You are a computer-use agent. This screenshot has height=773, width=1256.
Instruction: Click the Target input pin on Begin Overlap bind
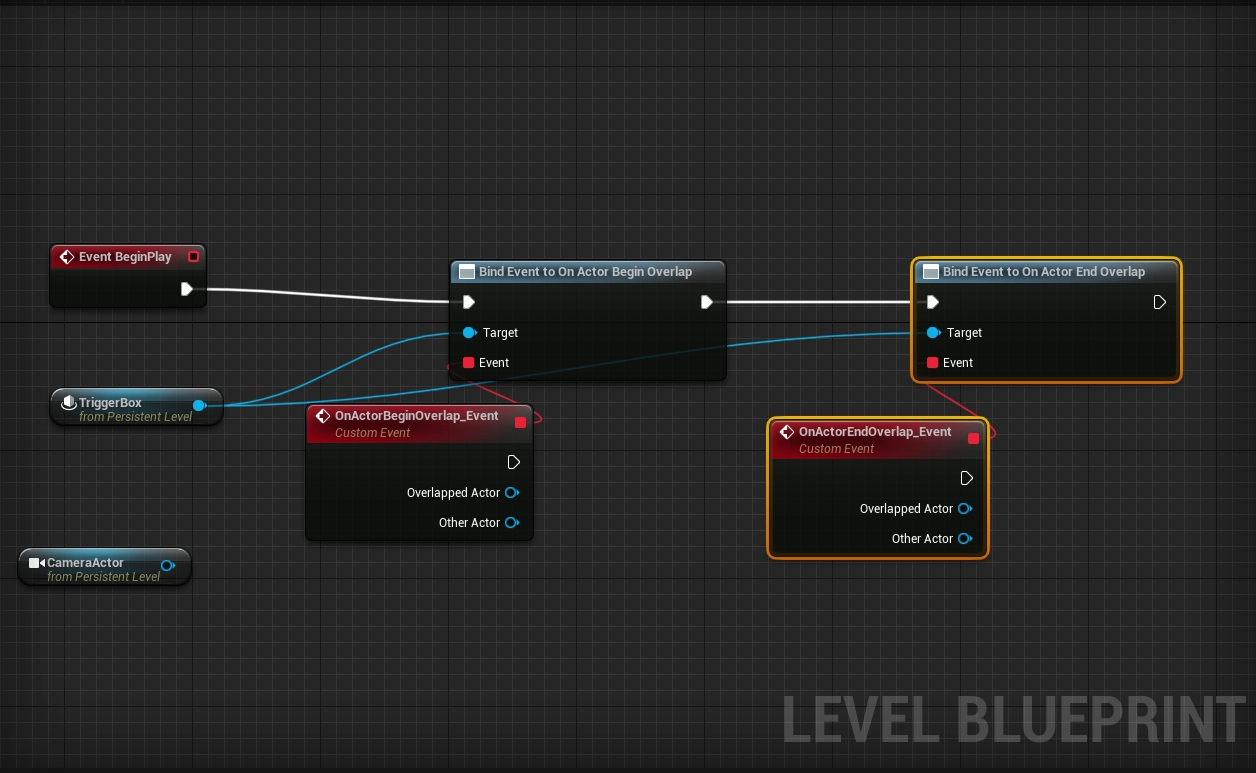(470, 332)
